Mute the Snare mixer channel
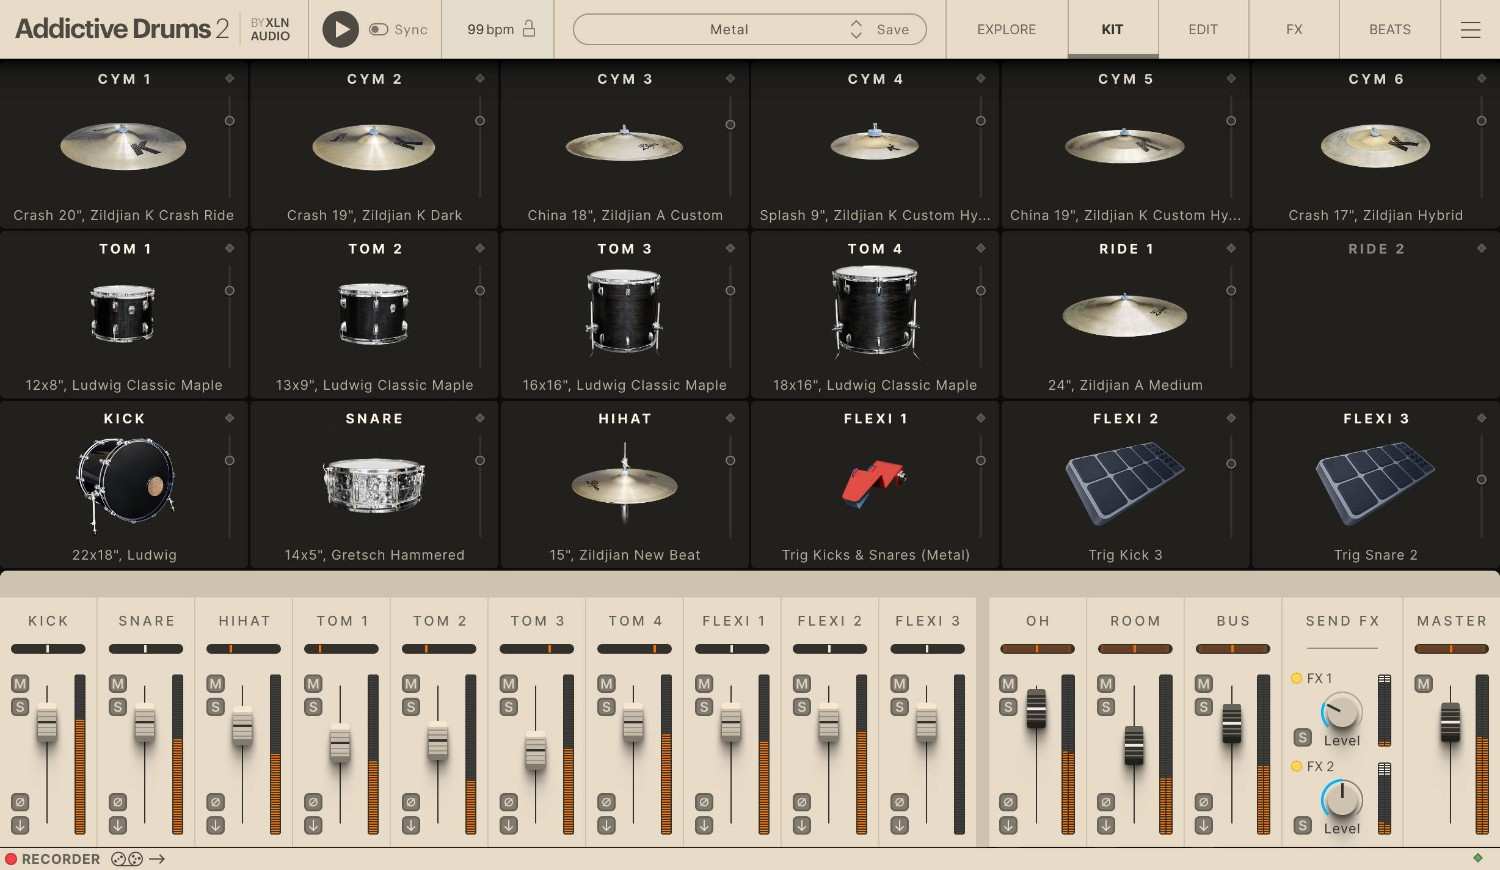 click(115, 684)
